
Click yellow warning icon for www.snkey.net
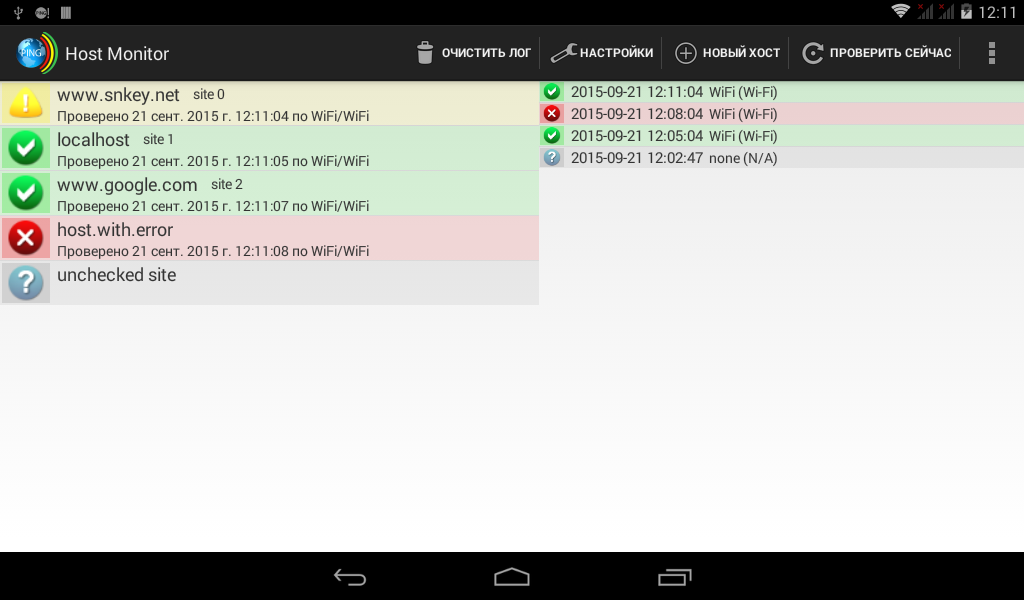coord(26,103)
